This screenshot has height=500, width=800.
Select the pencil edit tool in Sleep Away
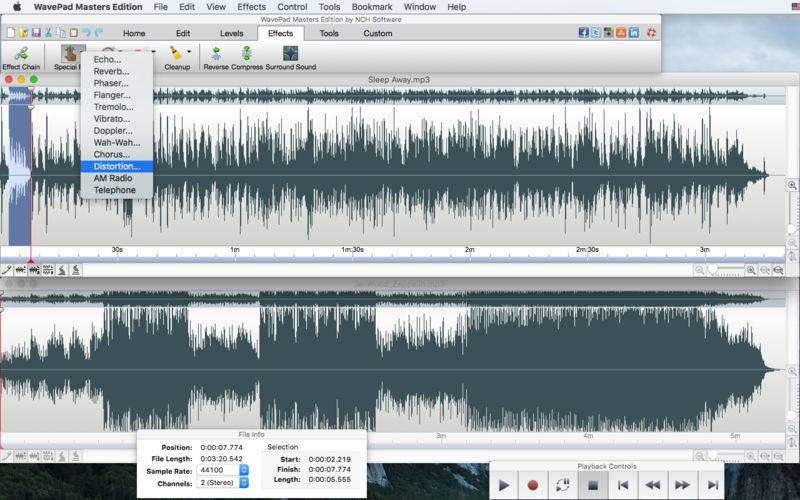tap(7, 270)
